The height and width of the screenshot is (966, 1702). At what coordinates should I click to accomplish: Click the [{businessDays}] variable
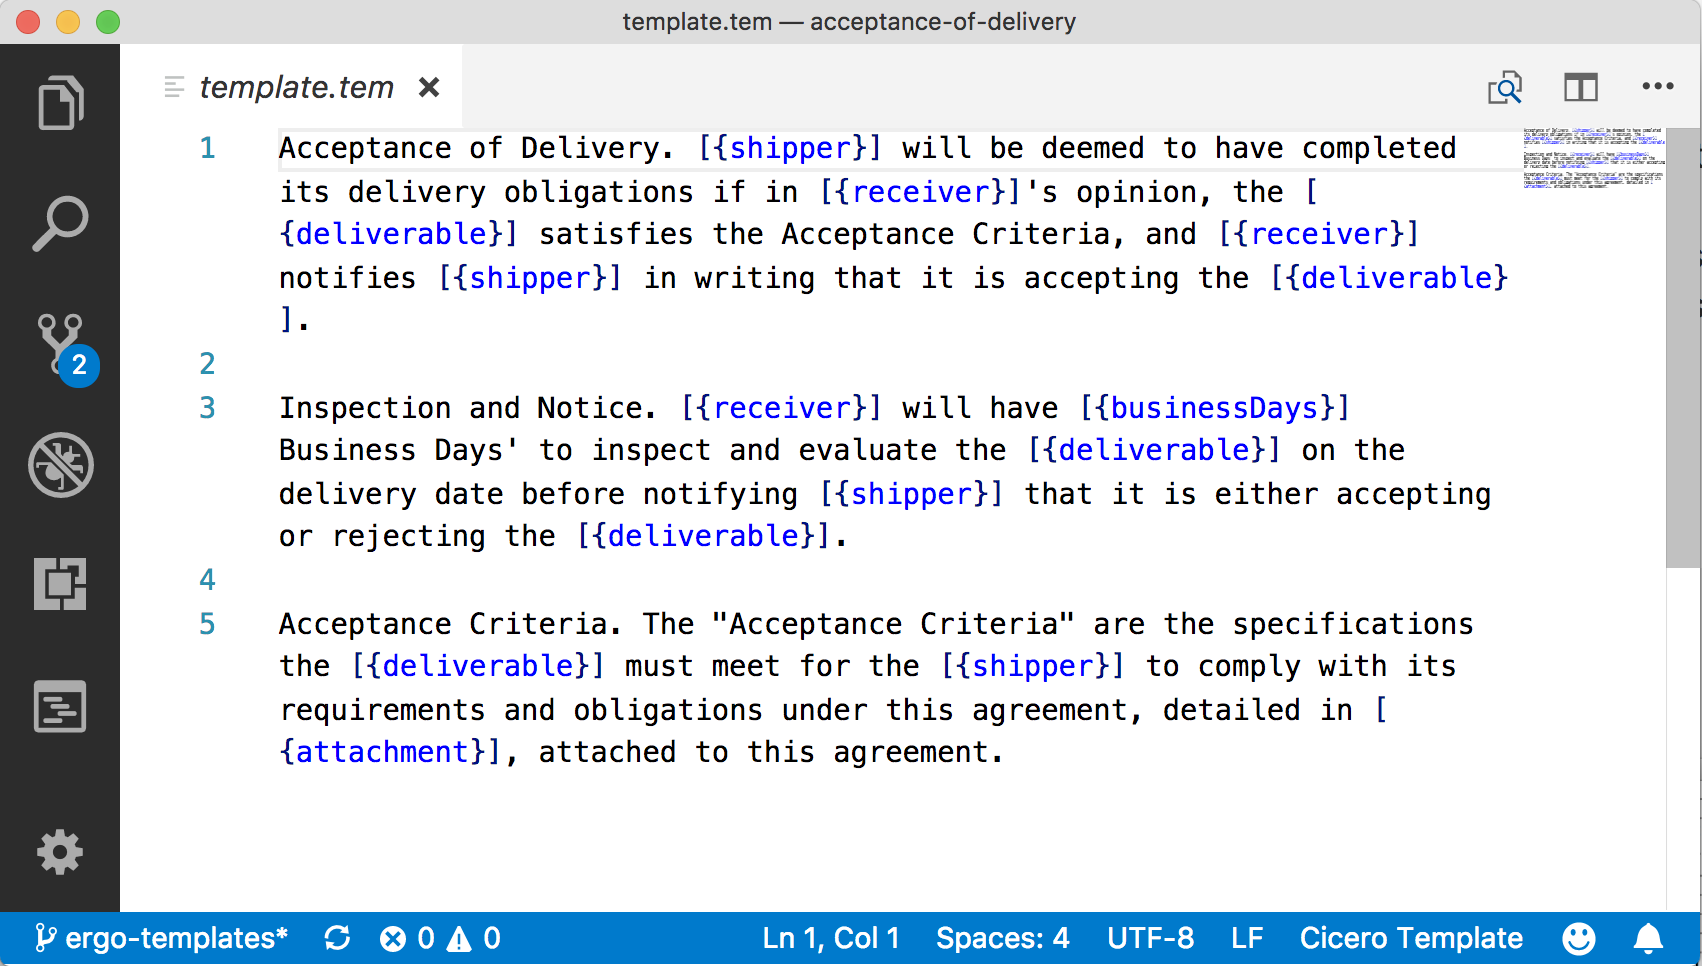(1215, 408)
